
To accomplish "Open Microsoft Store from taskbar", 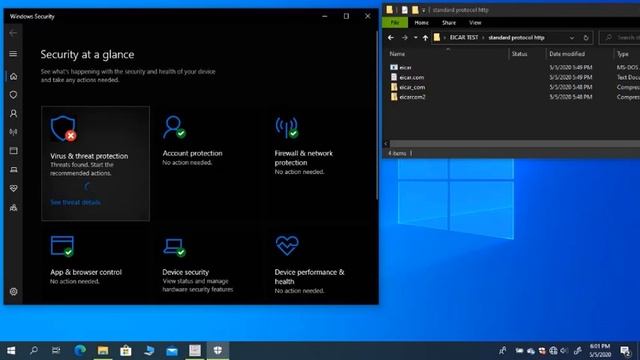I will click(x=126, y=351).
